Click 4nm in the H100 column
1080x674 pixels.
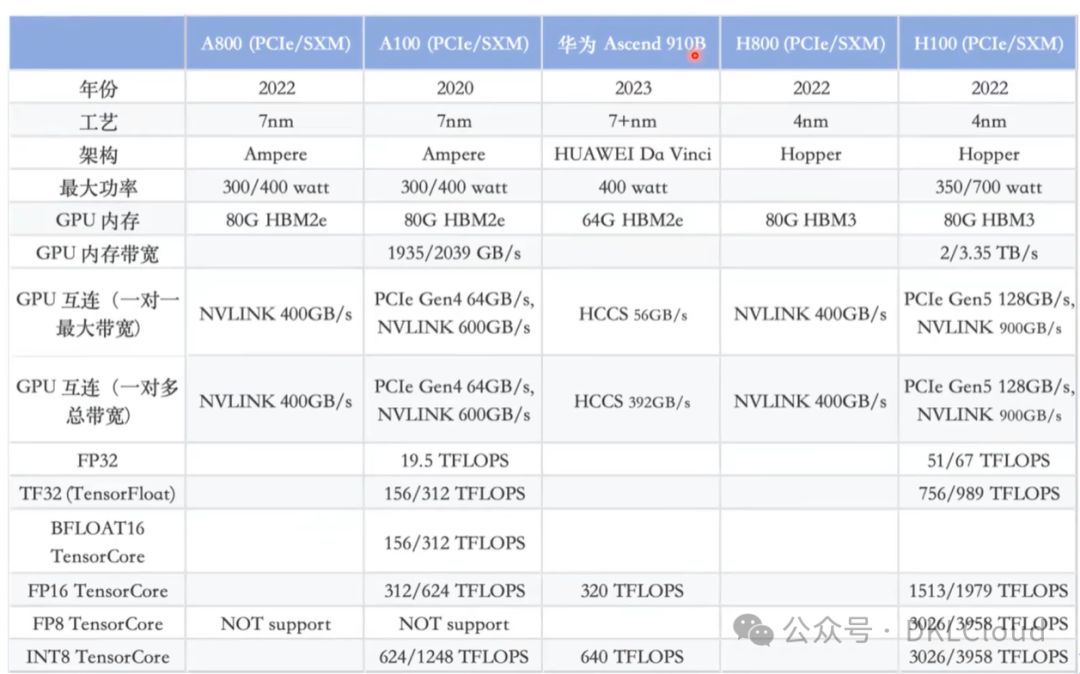[988, 121]
